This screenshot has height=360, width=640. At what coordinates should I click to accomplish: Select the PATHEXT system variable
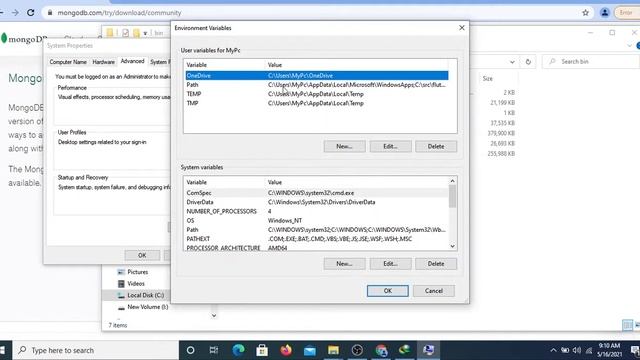point(317,239)
